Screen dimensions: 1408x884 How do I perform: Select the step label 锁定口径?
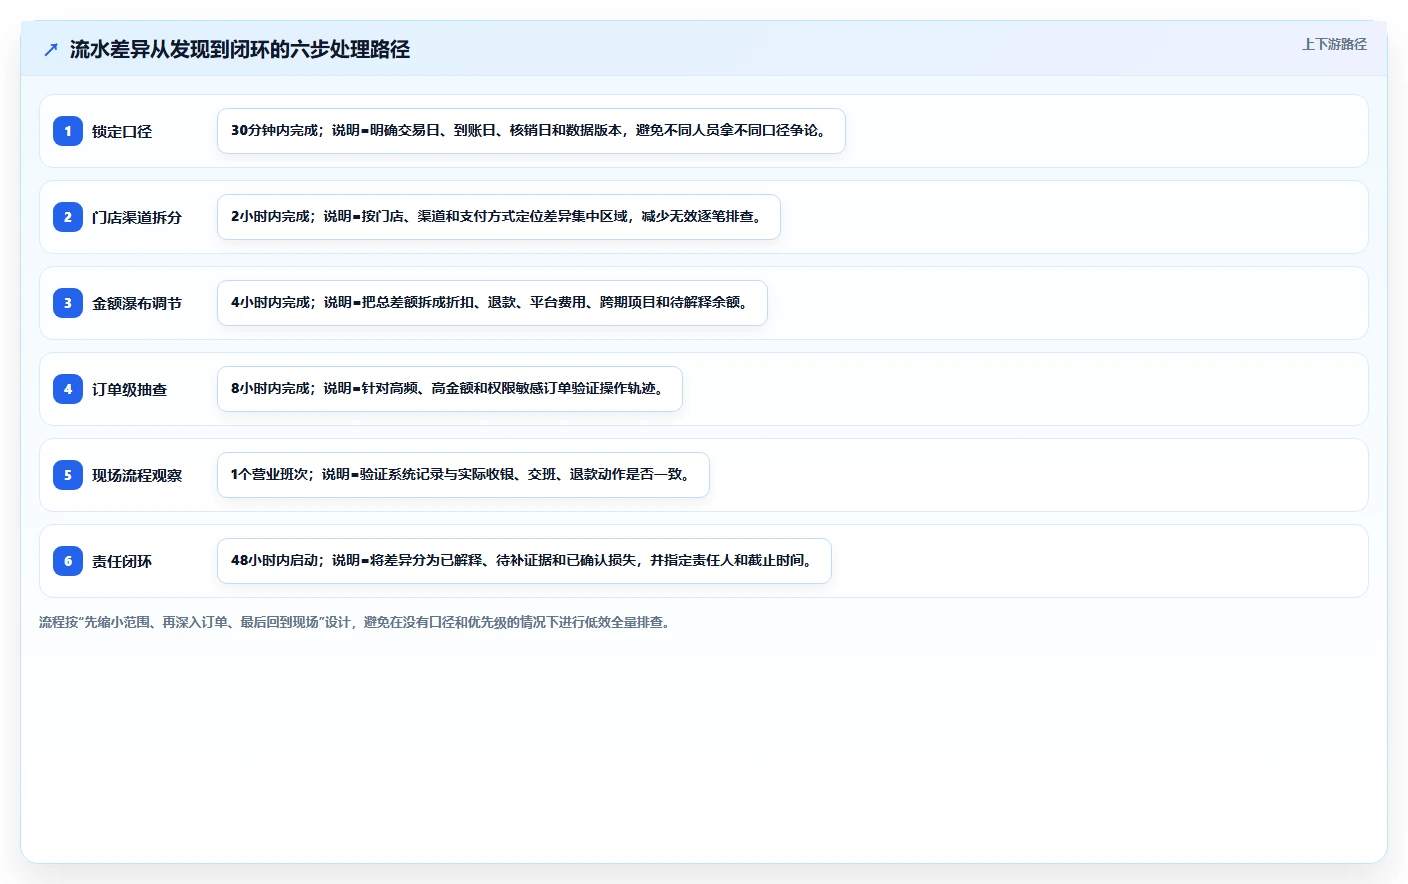pos(122,131)
